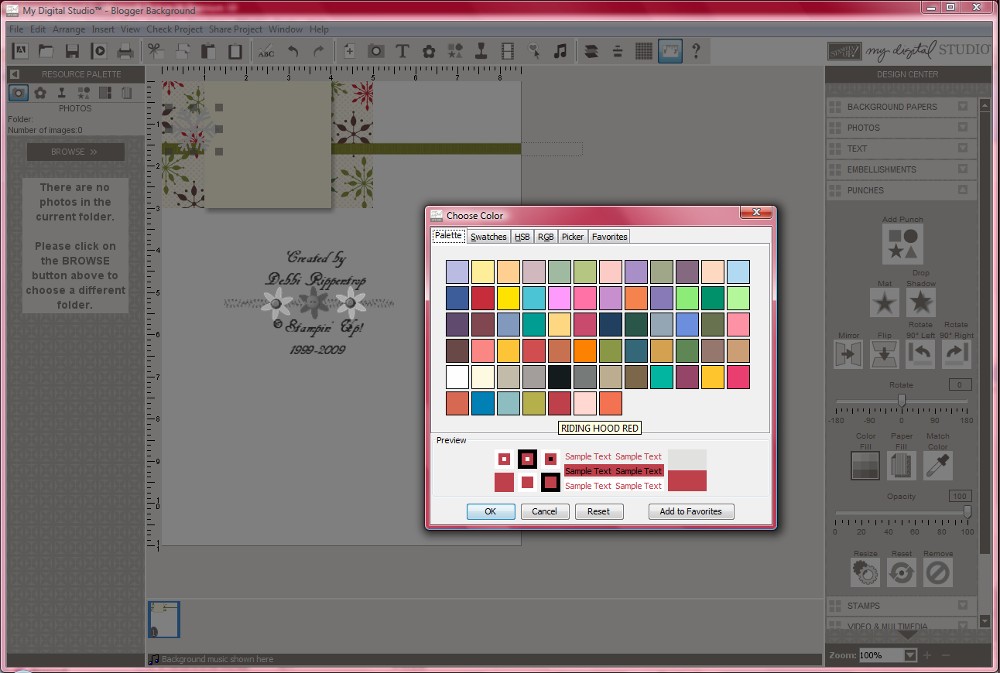Select the Cut scissors icon
1000x673 pixels.
pos(155,51)
